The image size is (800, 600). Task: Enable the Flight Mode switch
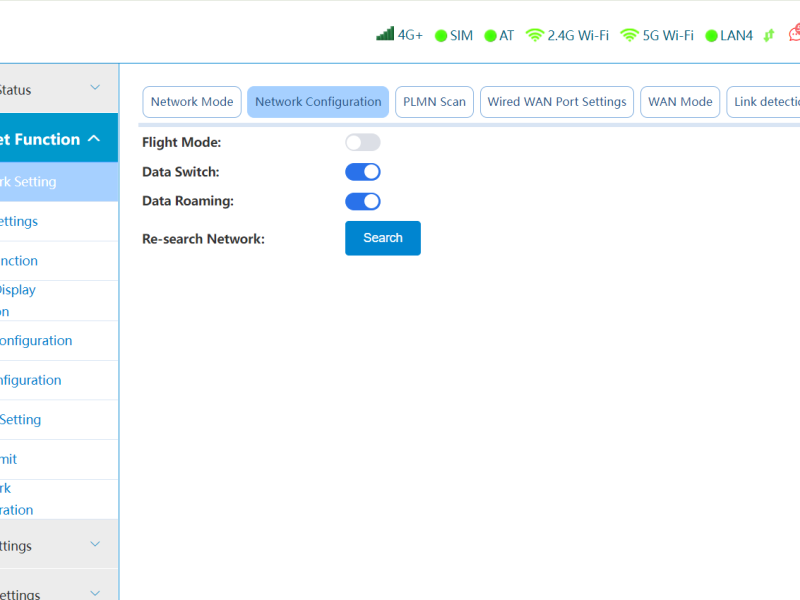pyautogui.click(x=362, y=142)
